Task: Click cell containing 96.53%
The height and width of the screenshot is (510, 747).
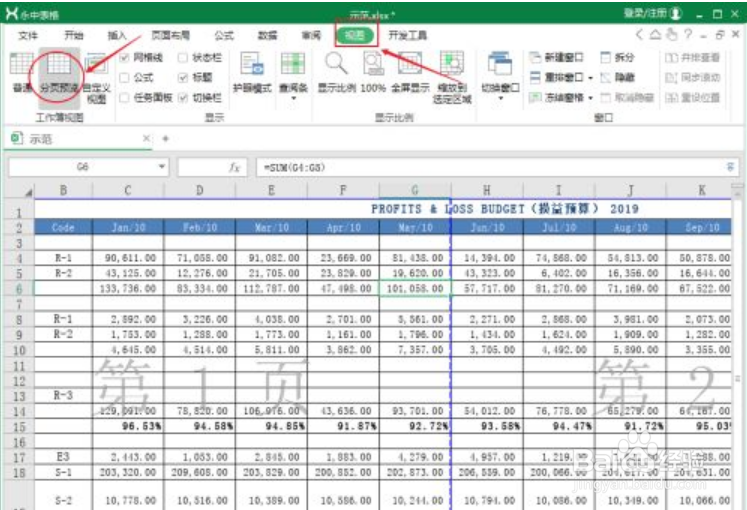Action: [128, 426]
